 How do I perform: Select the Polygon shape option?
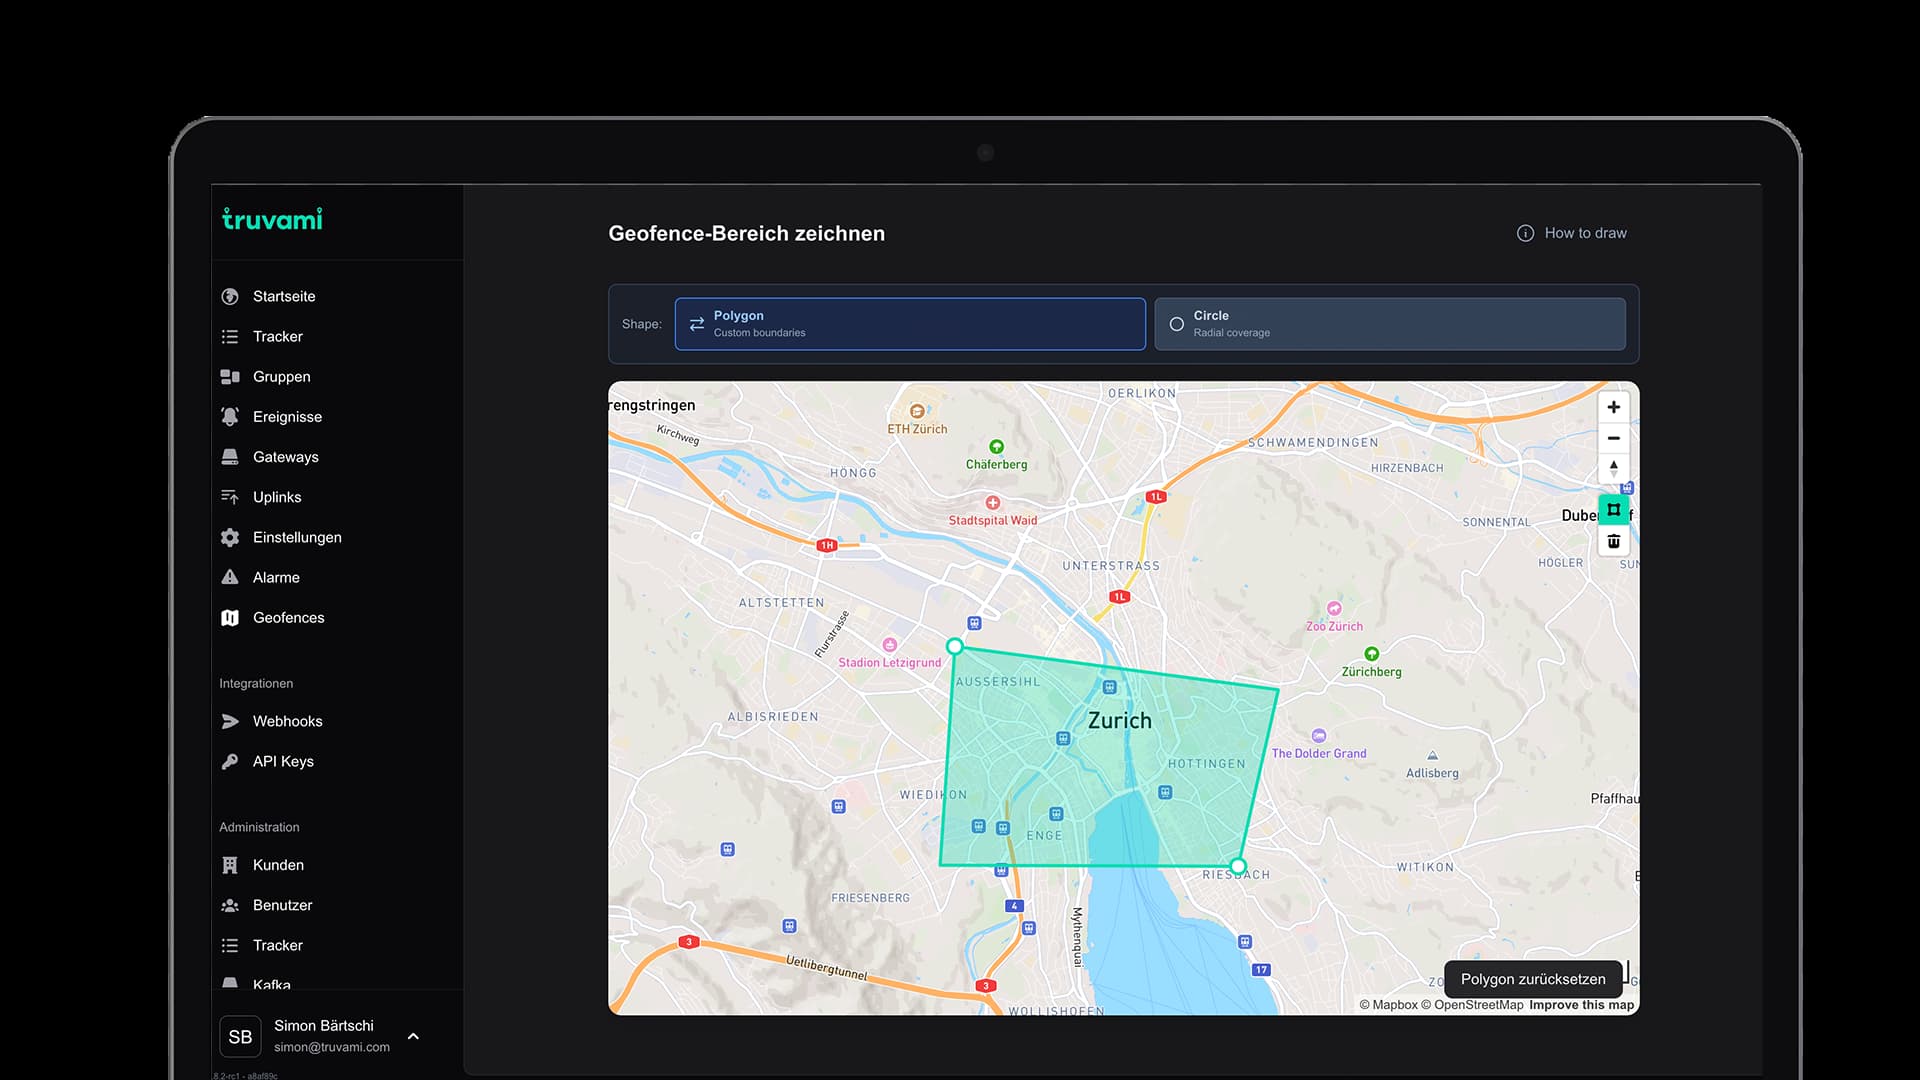[909, 323]
